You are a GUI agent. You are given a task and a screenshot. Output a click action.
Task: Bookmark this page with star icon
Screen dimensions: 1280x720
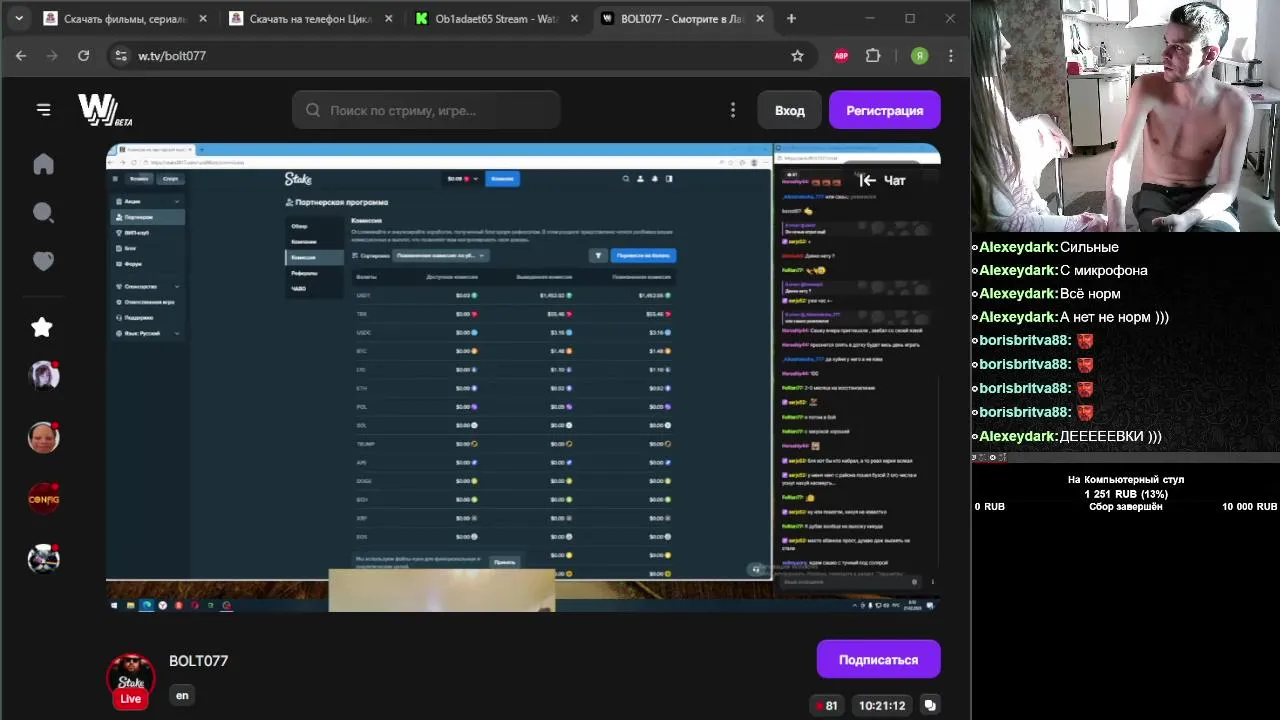click(x=797, y=56)
